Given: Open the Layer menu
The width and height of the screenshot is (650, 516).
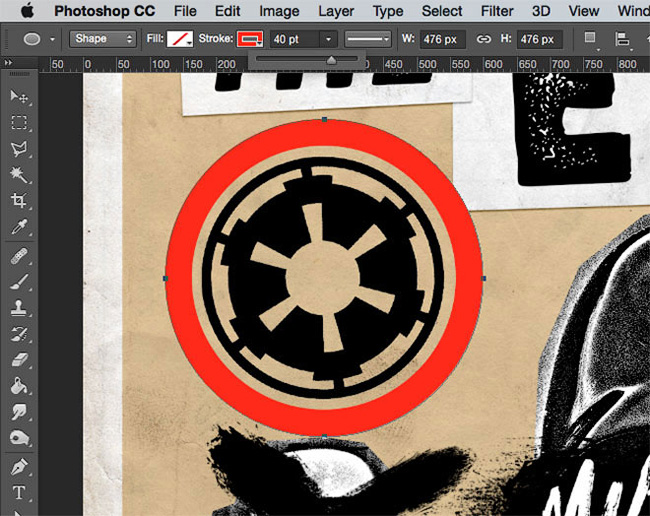Looking at the screenshot, I should click(x=336, y=11).
